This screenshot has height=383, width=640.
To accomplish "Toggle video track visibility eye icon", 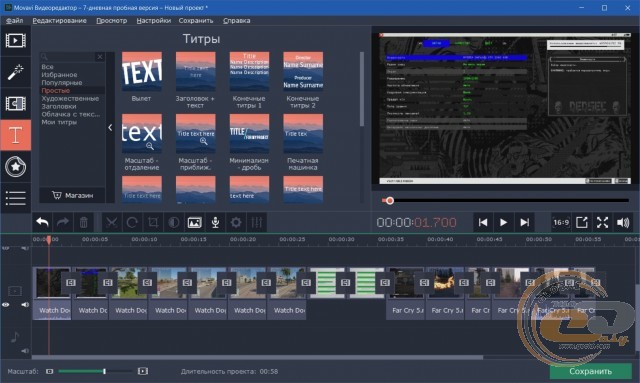I will pyautogui.click(x=6, y=305).
